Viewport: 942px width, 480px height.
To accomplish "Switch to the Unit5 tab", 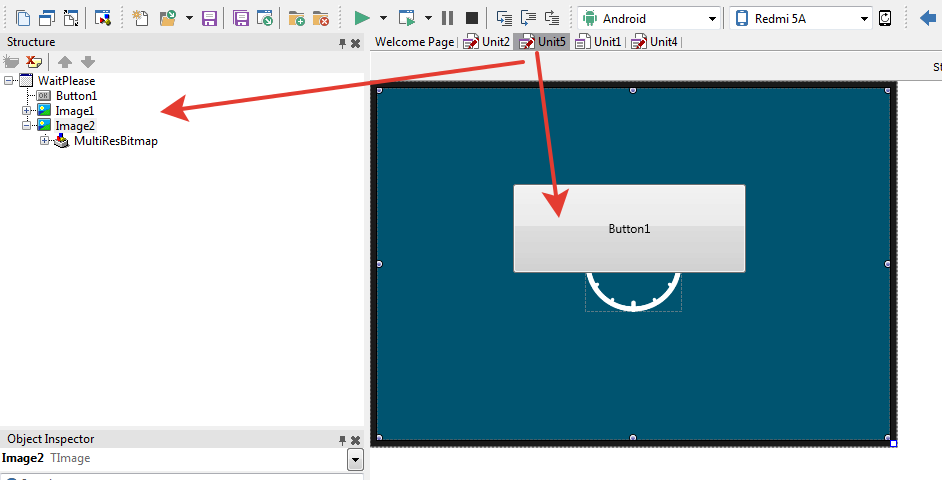I will tap(542, 42).
